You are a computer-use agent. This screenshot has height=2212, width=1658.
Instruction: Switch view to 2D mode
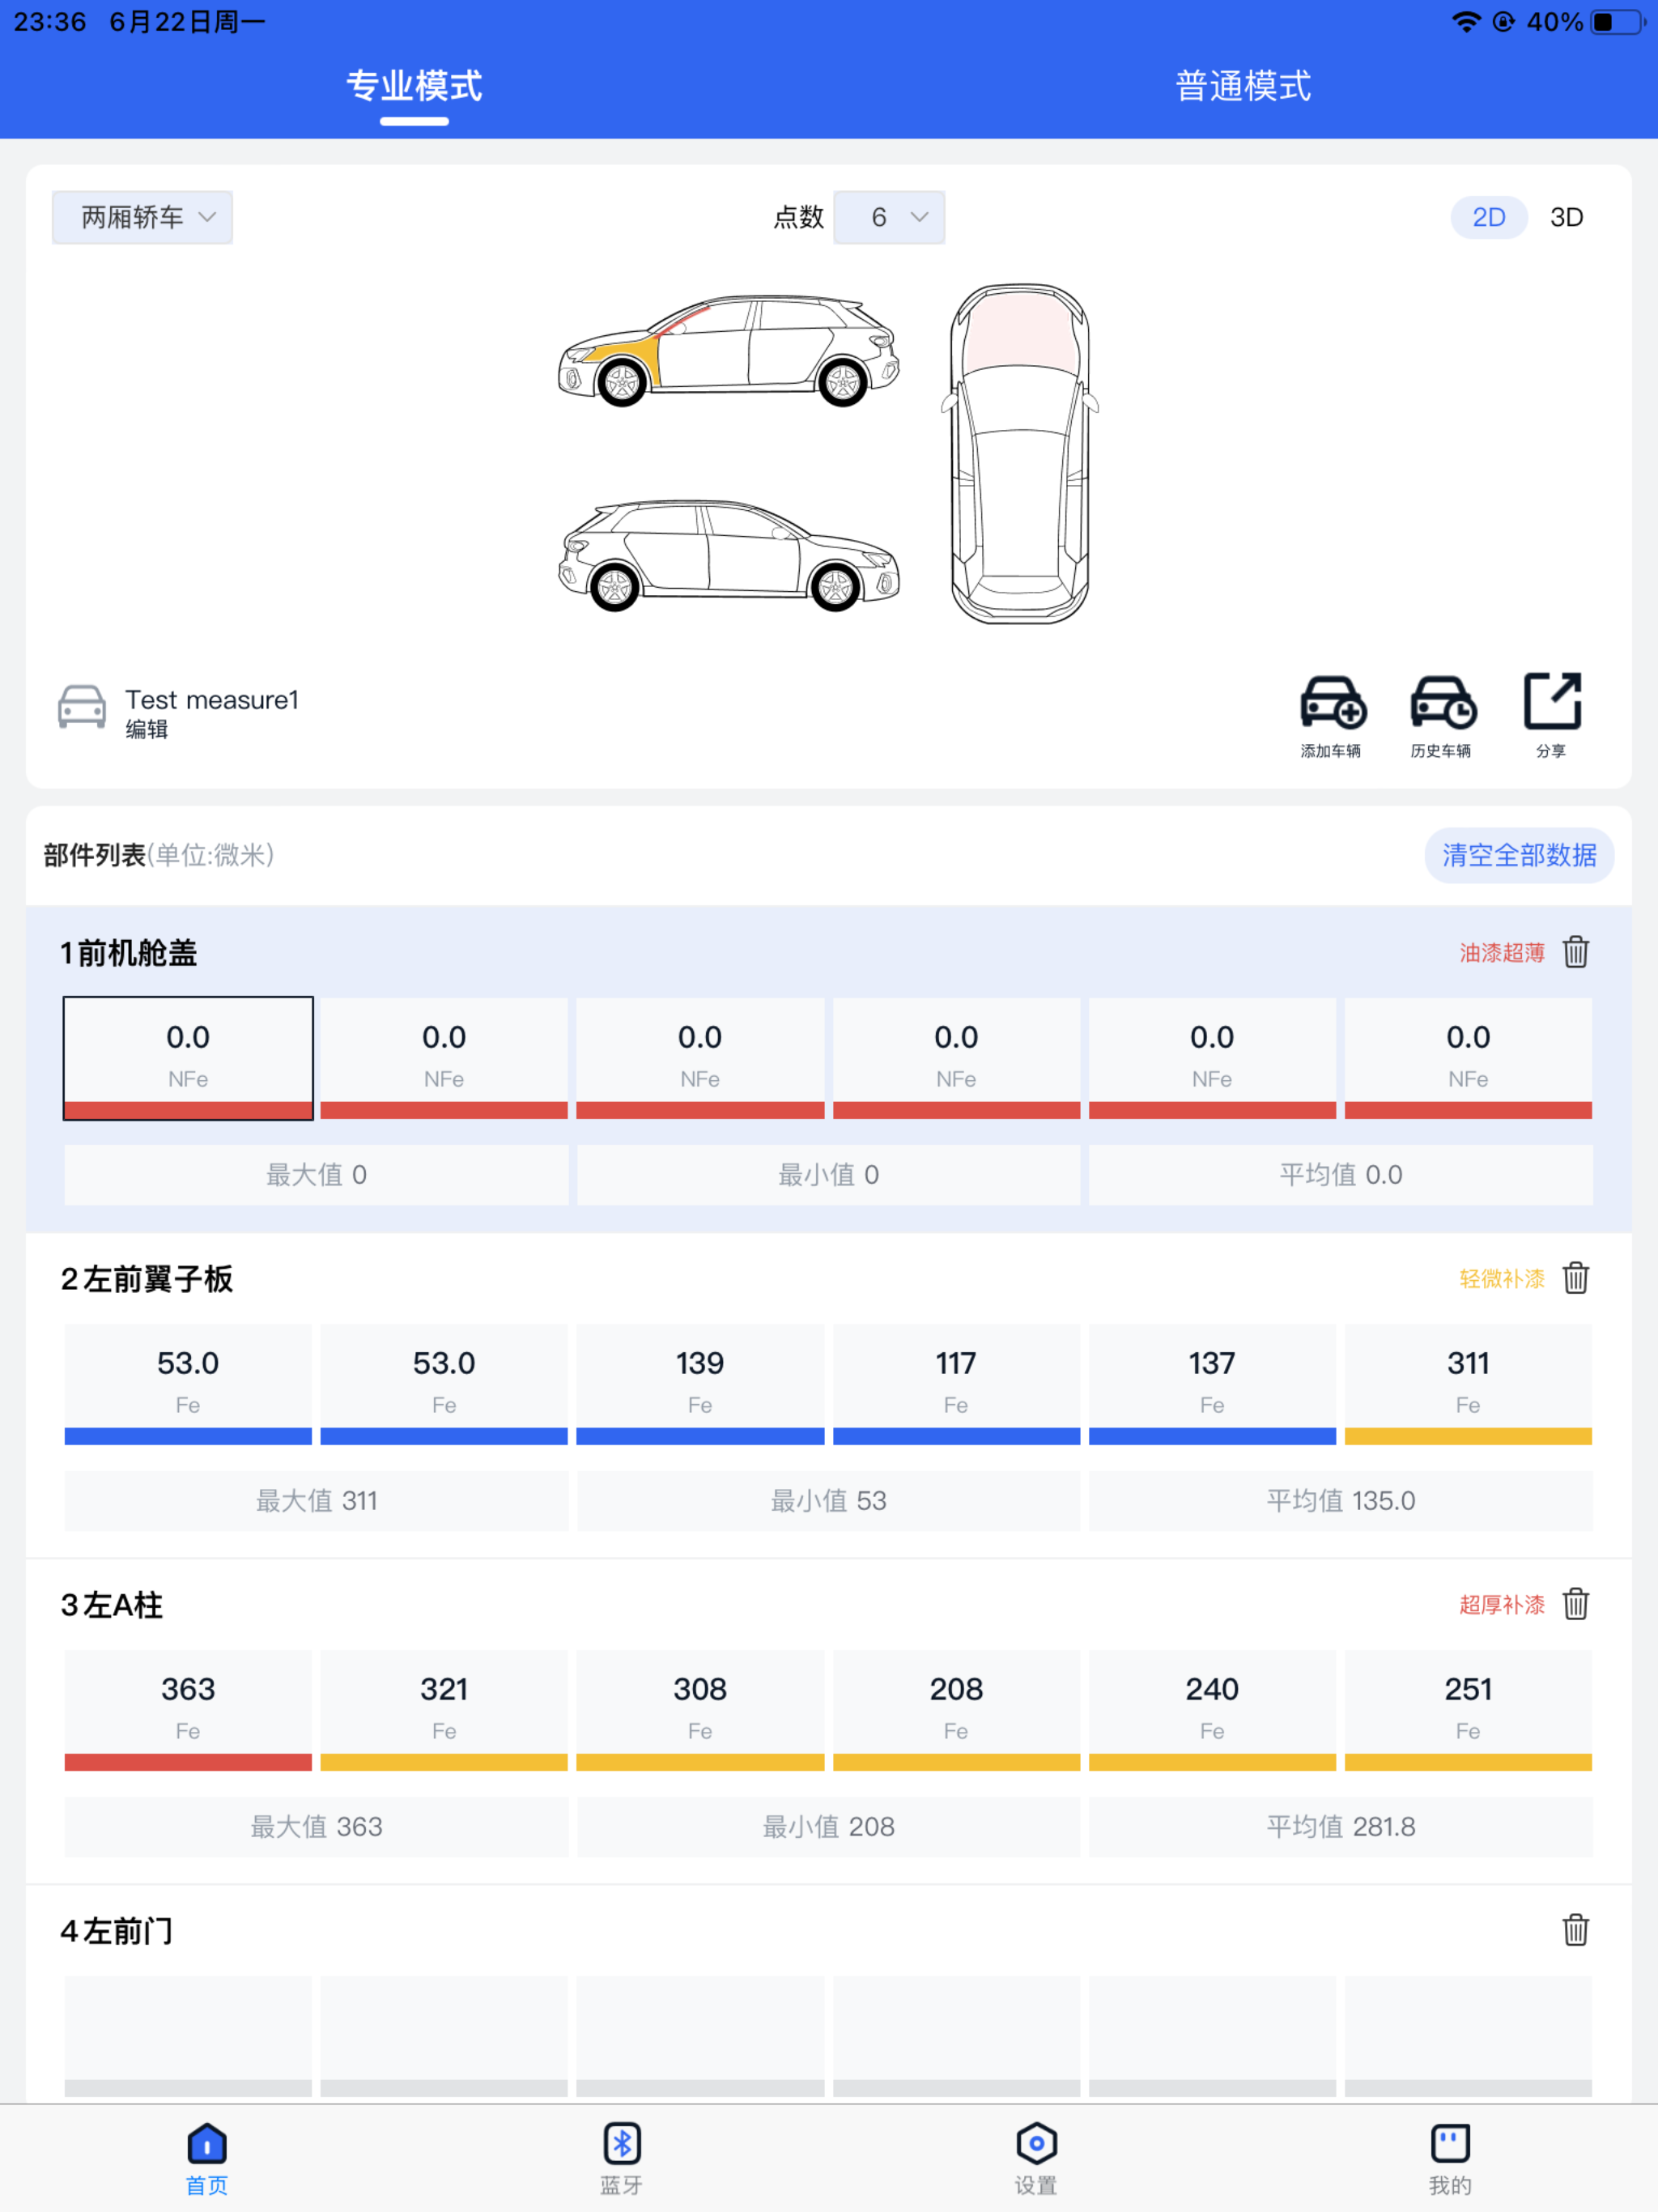point(1488,217)
